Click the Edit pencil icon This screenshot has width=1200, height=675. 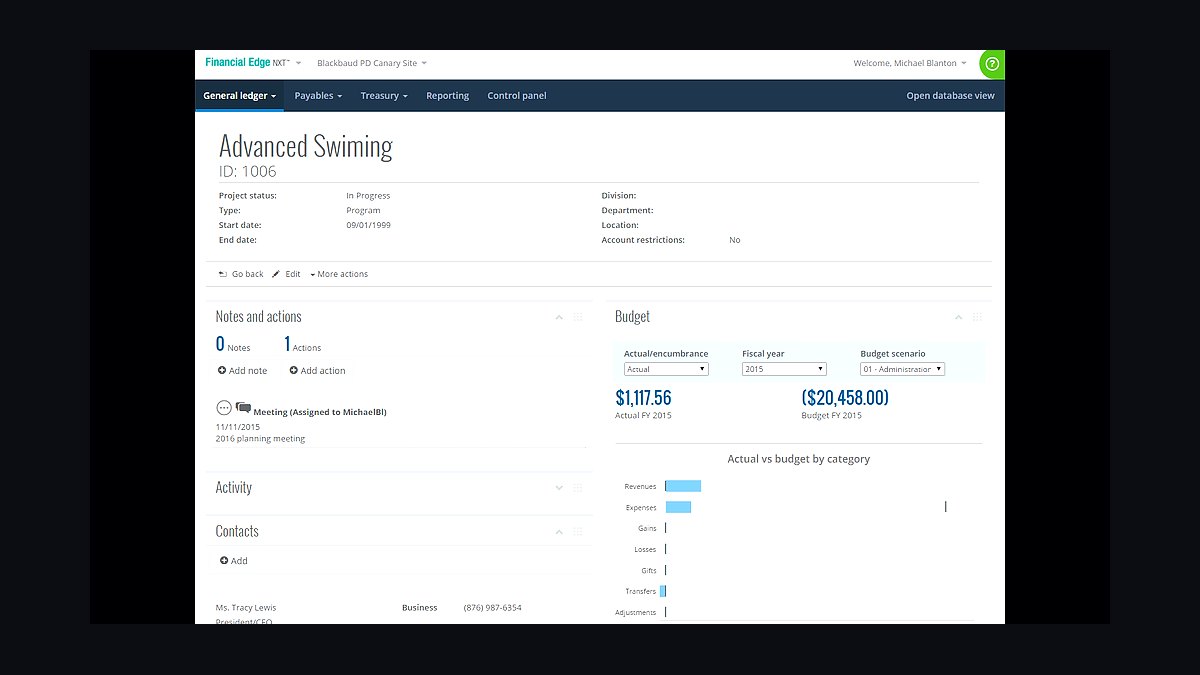click(276, 274)
